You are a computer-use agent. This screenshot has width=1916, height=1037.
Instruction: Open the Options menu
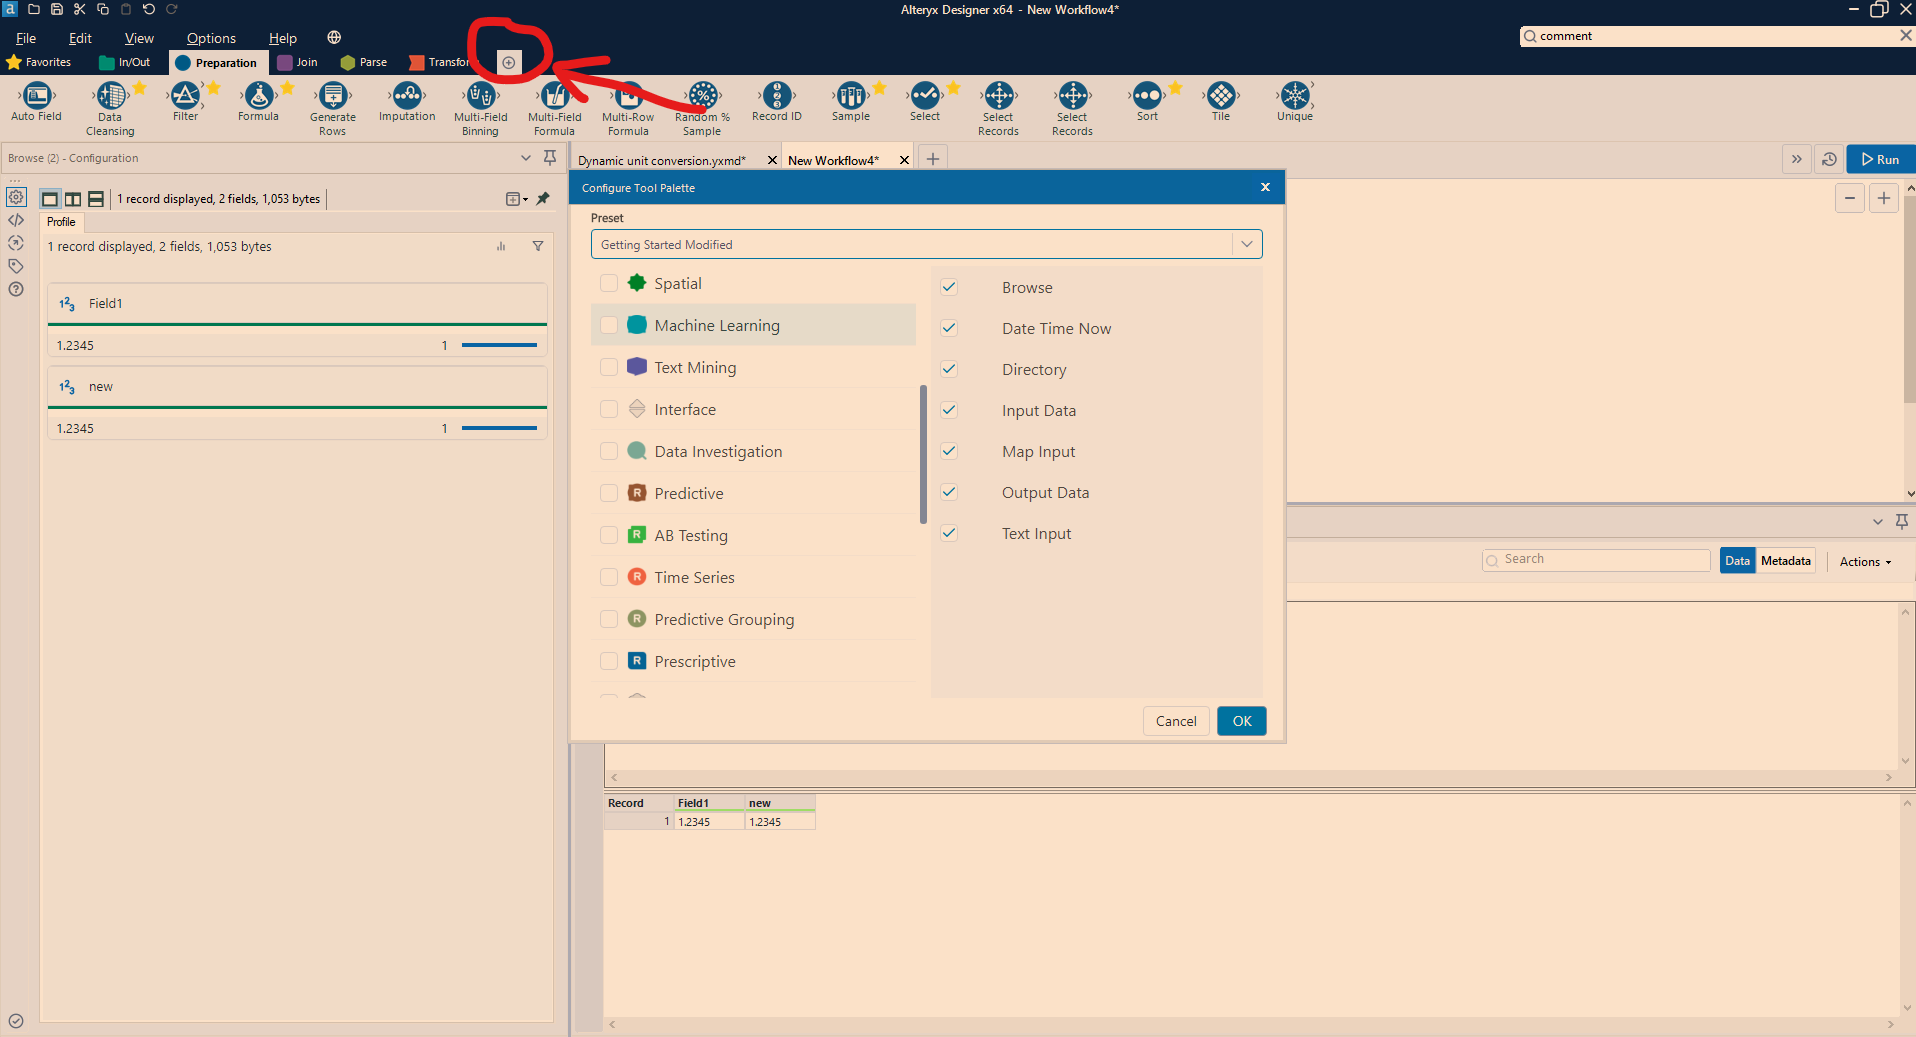click(209, 38)
